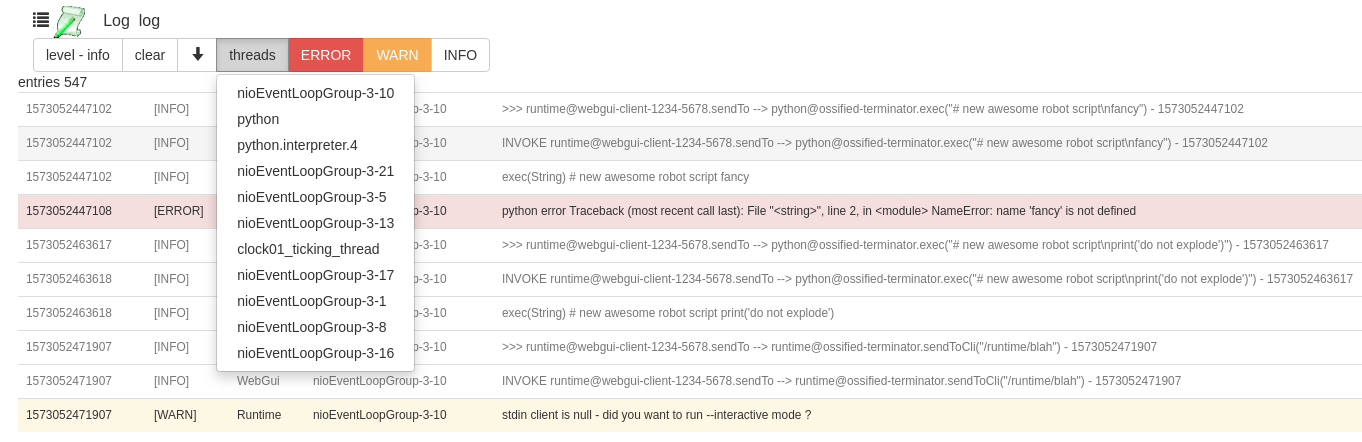Viewport: 1362px width, 442px height.
Task: Select python thread in dropdown
Action: click(x=315, y=119)
